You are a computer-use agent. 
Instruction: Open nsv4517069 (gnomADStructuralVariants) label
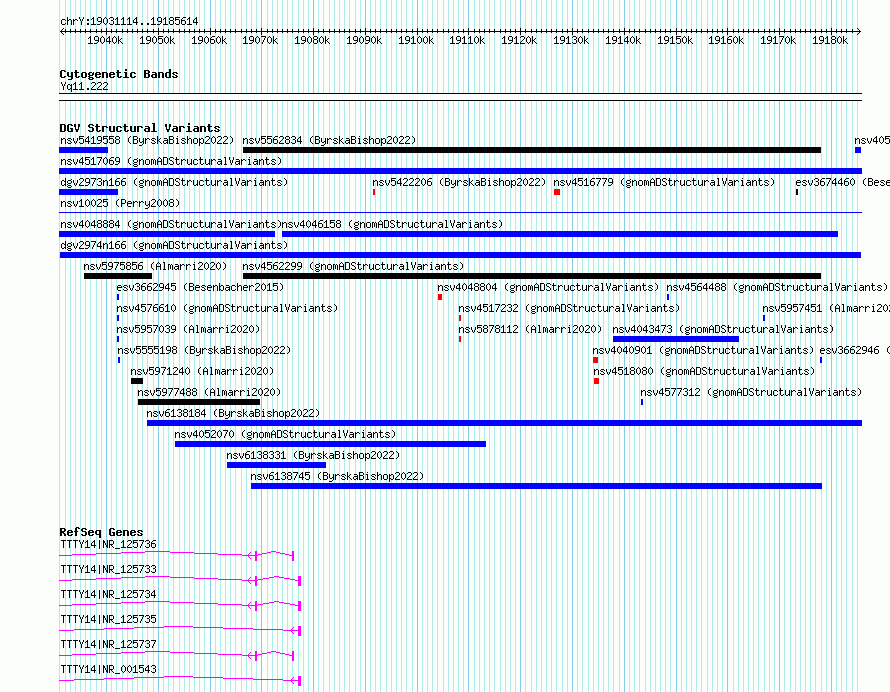click(x=171, y=161)
